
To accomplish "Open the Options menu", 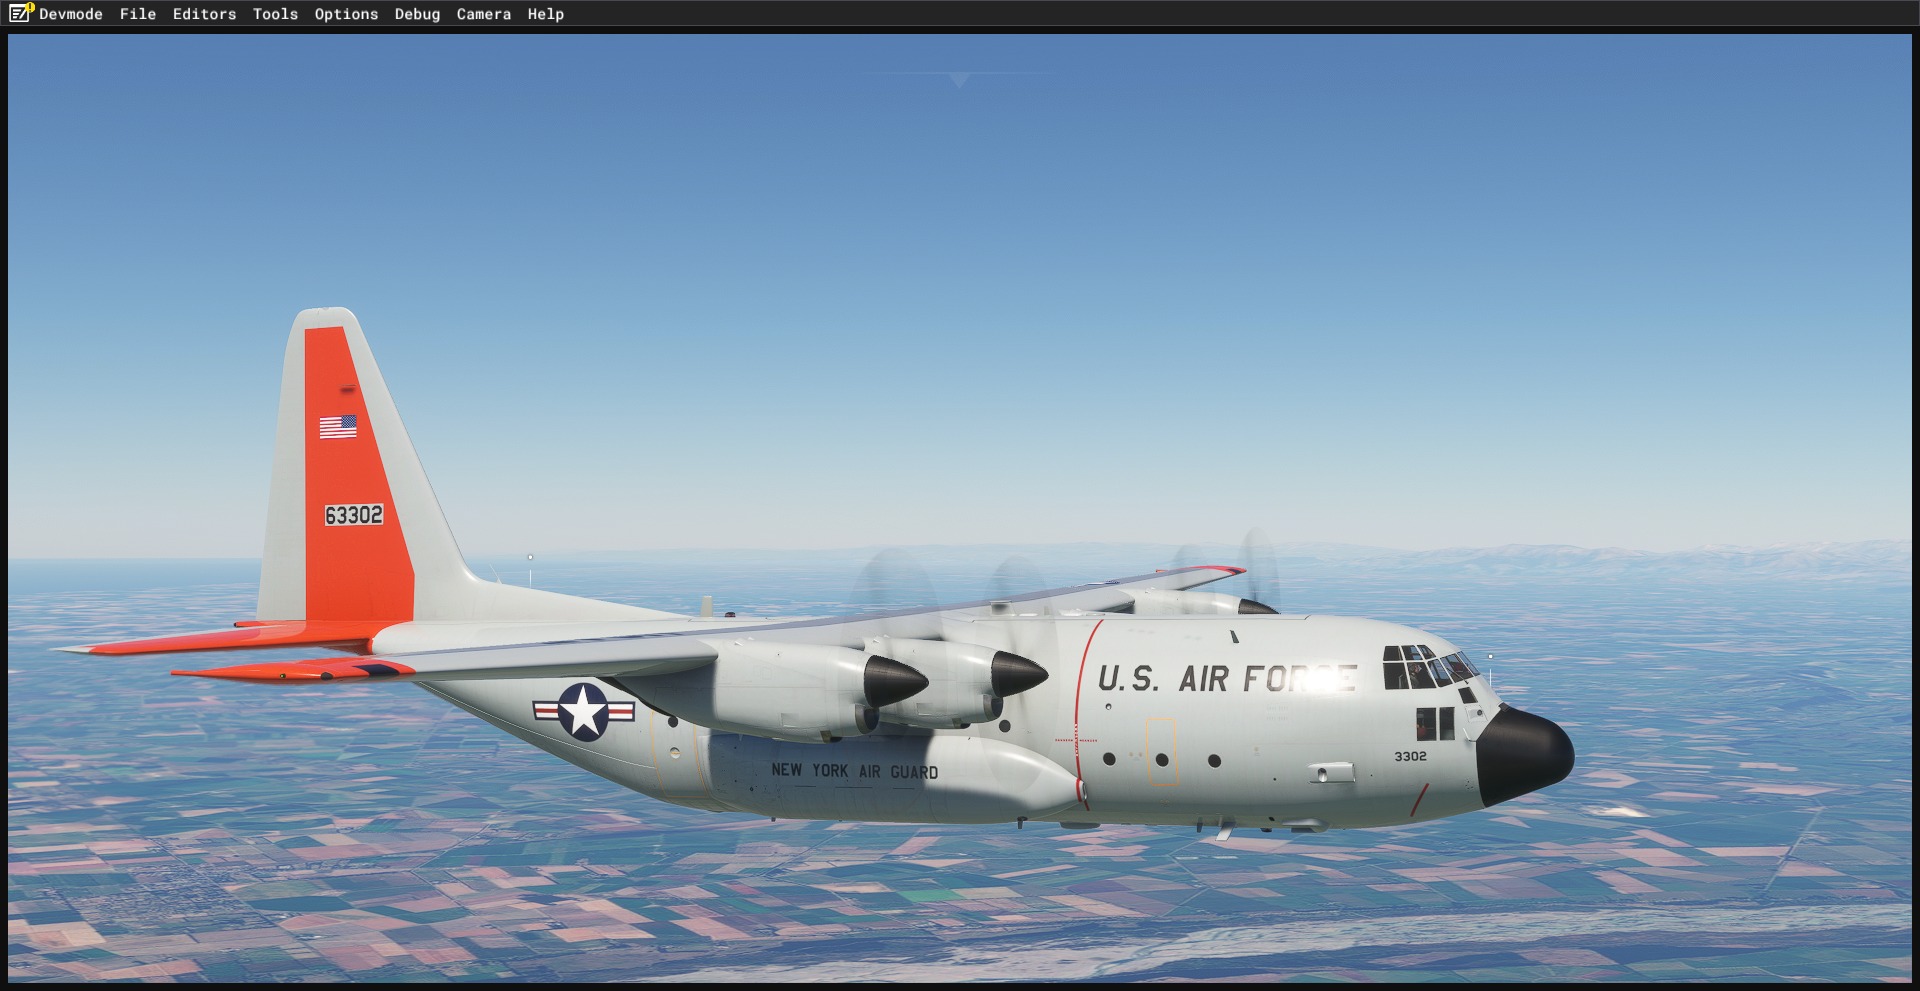I will [x=346, y=14].
